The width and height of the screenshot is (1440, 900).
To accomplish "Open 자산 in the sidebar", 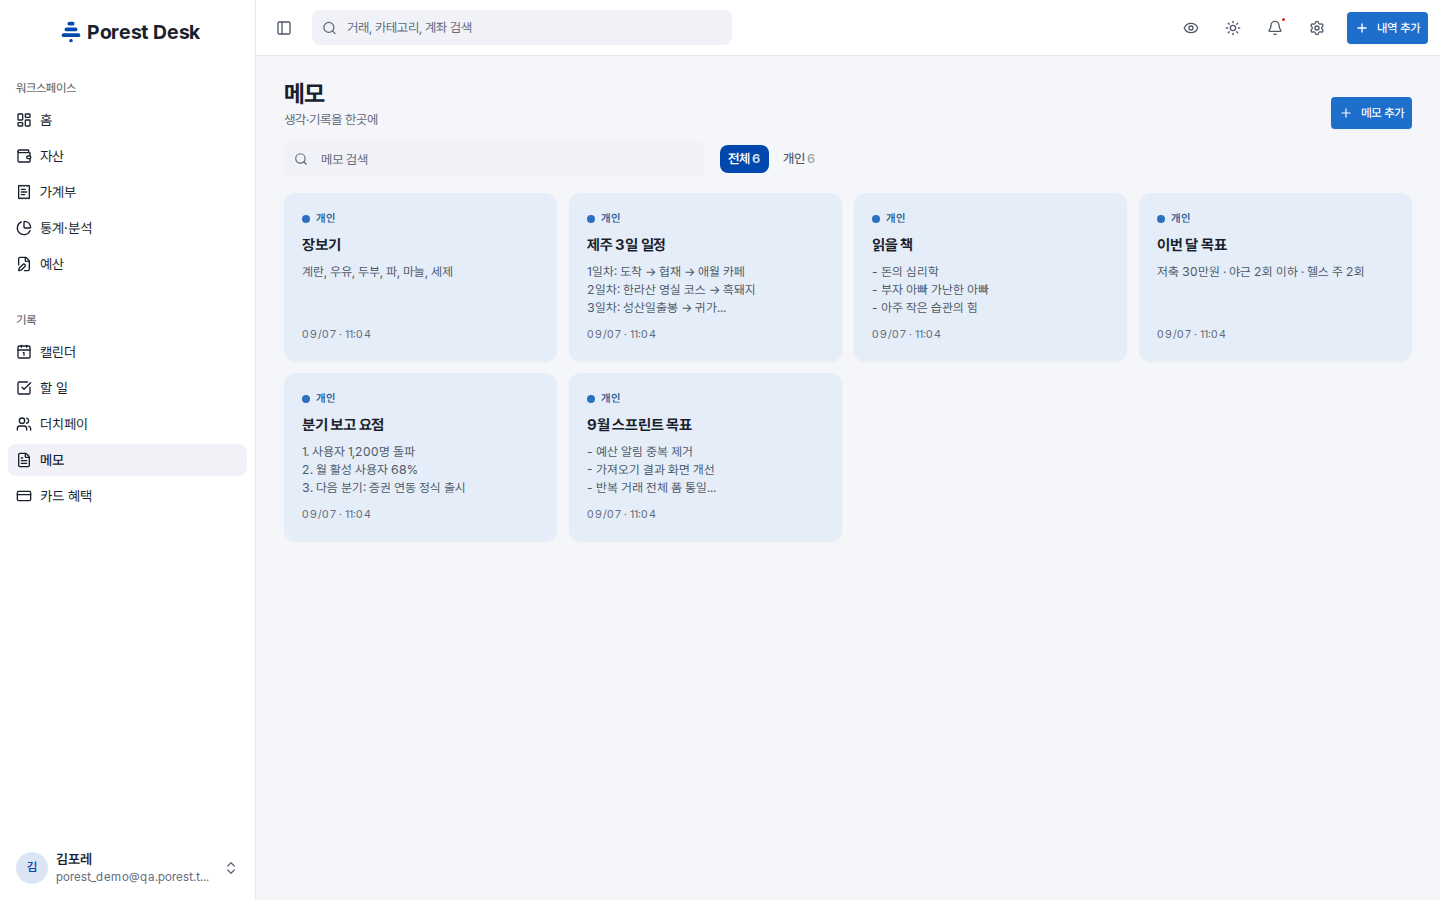I will [x=127, y=156].
